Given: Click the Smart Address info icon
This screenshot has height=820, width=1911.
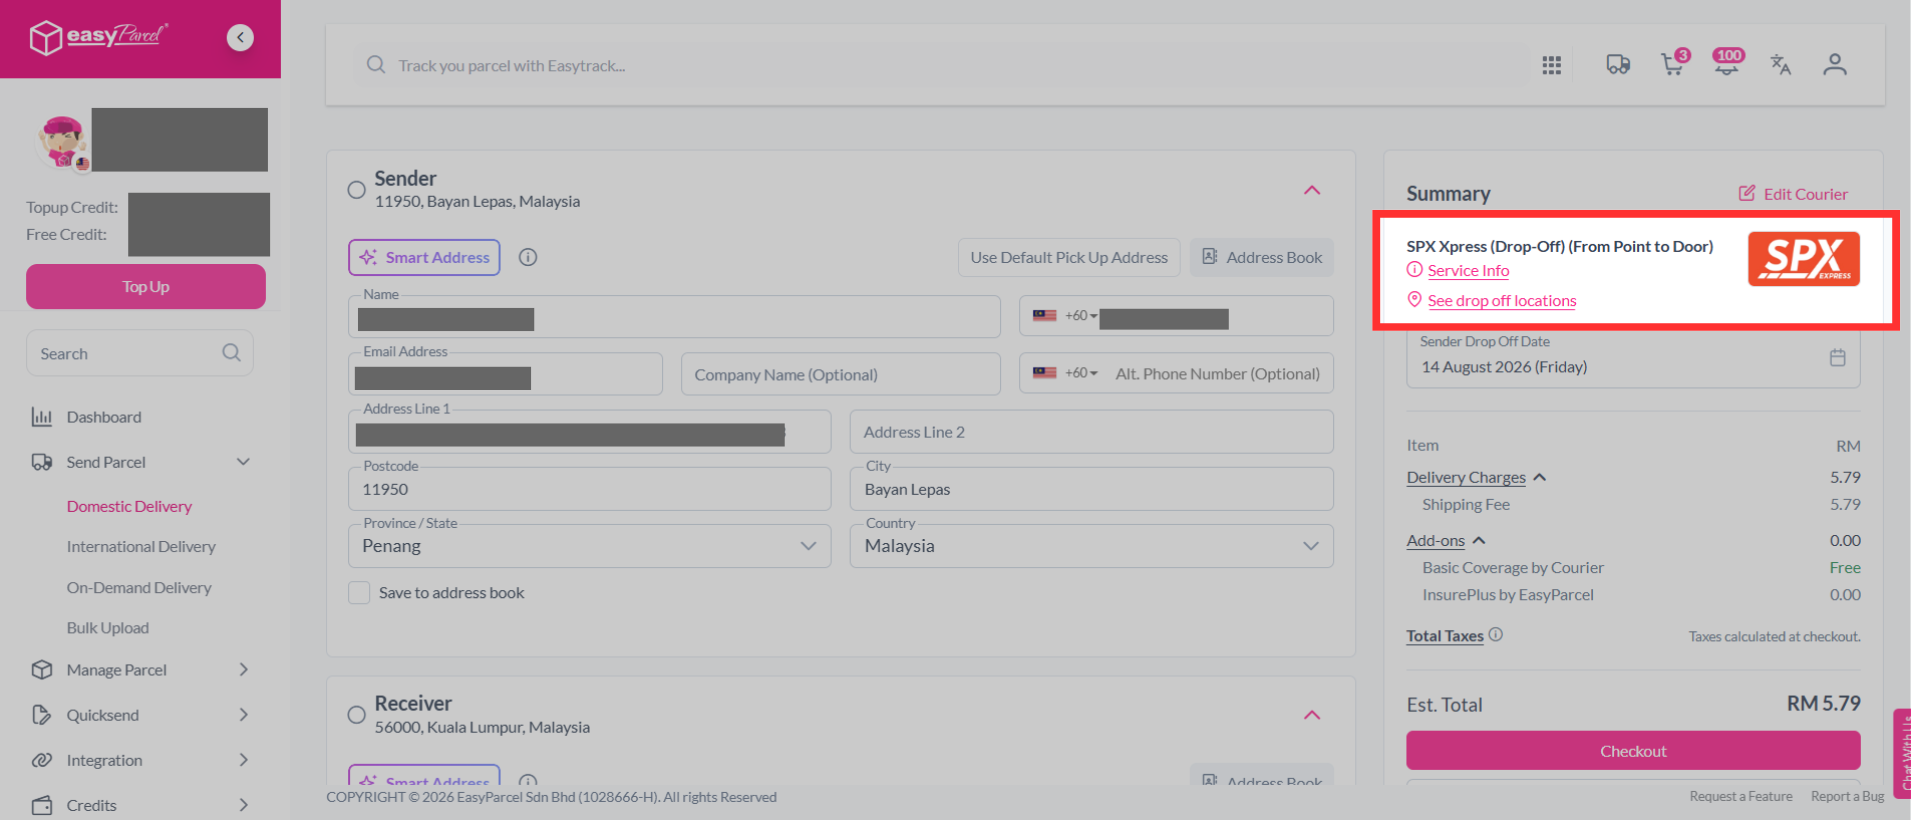Looking at the screenshot, I should pyautogui.click(x=528, y=257).
